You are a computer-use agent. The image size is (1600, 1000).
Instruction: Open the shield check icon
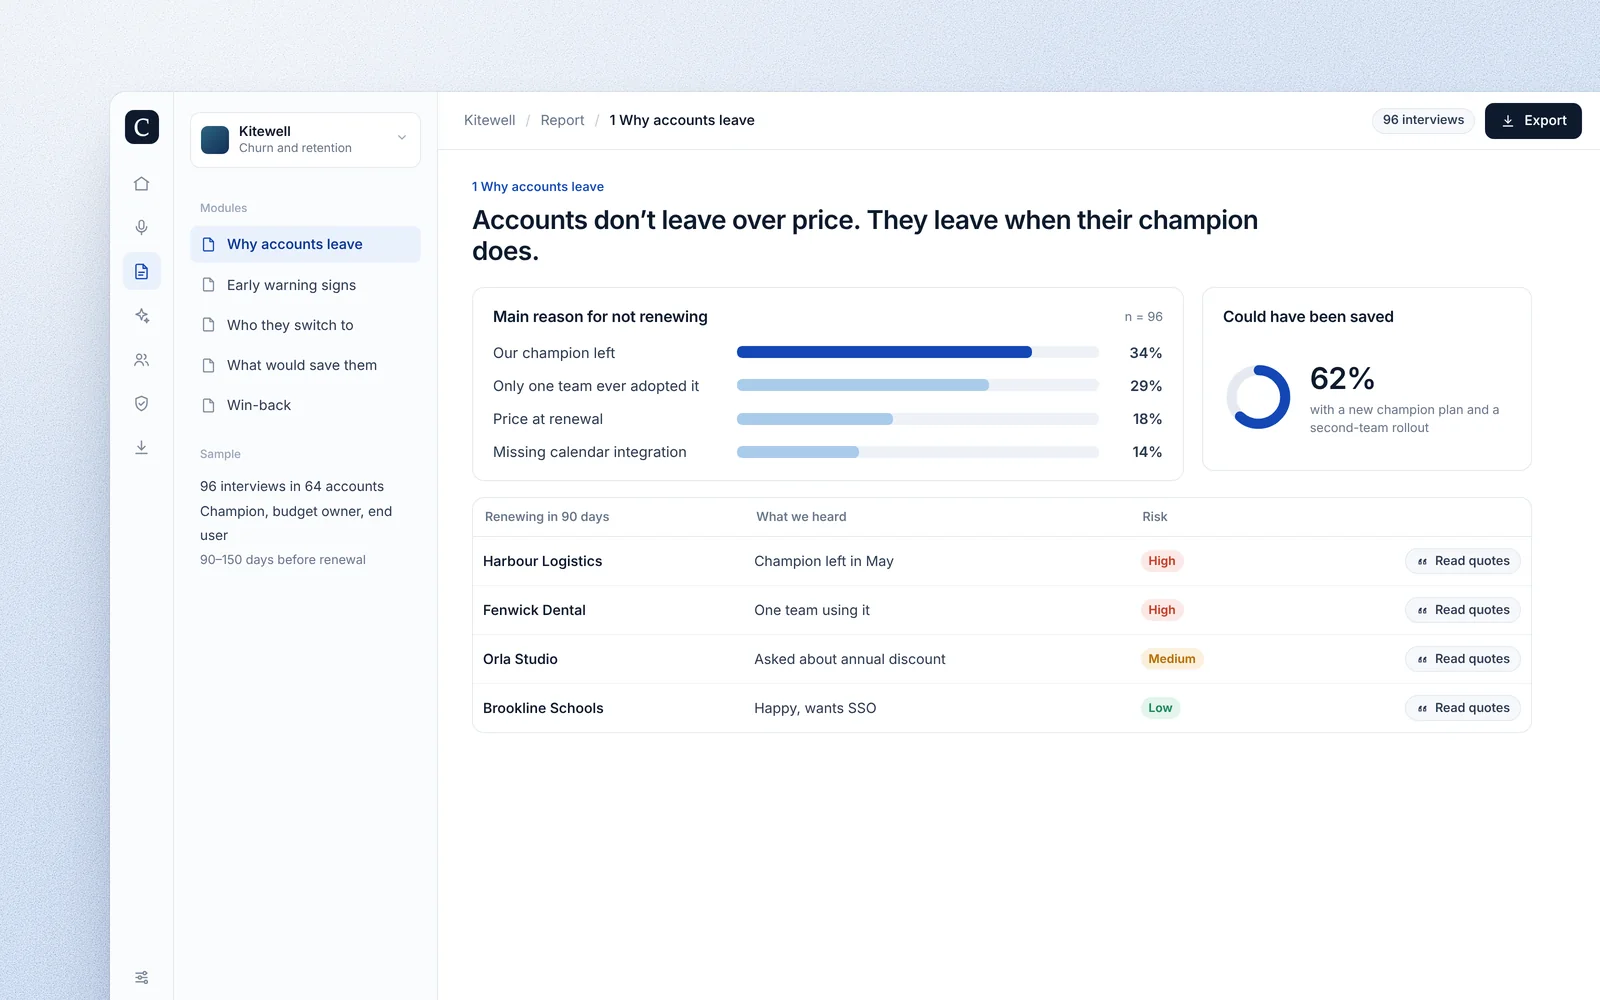coord(142,404)
